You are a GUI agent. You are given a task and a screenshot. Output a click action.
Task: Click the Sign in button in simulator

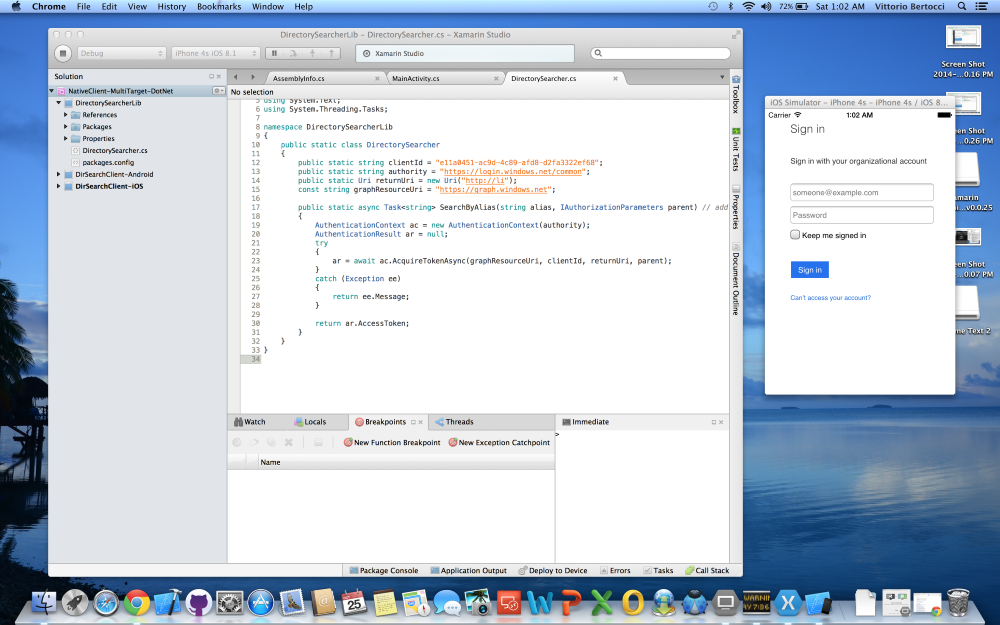(809, 270)
